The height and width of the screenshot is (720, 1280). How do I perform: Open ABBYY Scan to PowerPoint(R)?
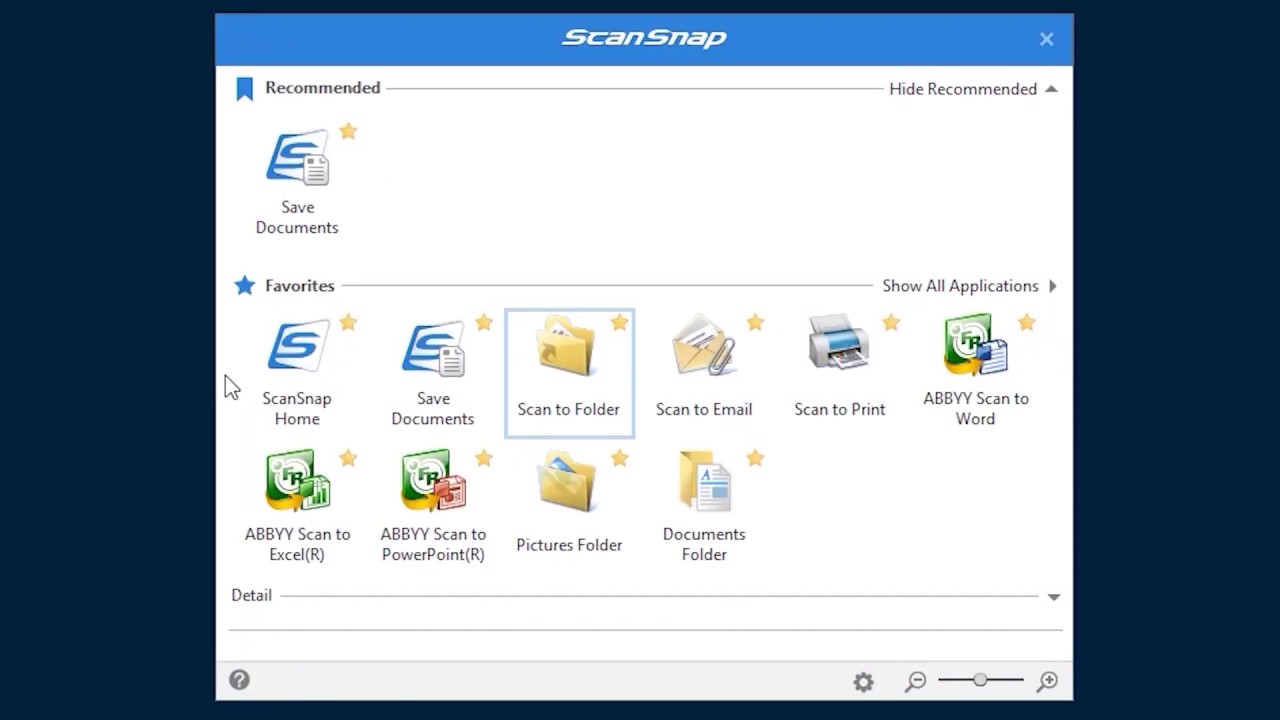coord(433,508)
